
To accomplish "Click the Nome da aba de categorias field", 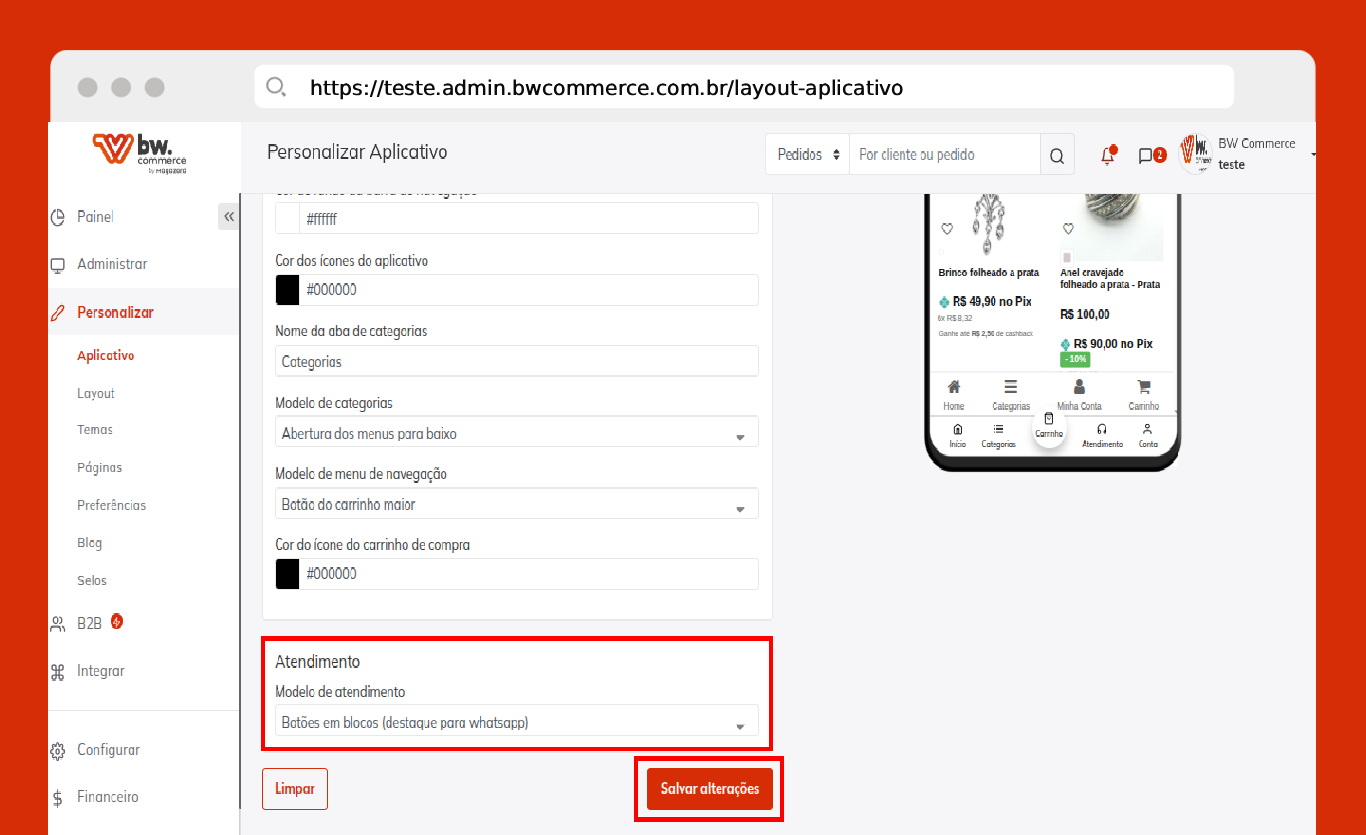I will (x=516, y=362).
